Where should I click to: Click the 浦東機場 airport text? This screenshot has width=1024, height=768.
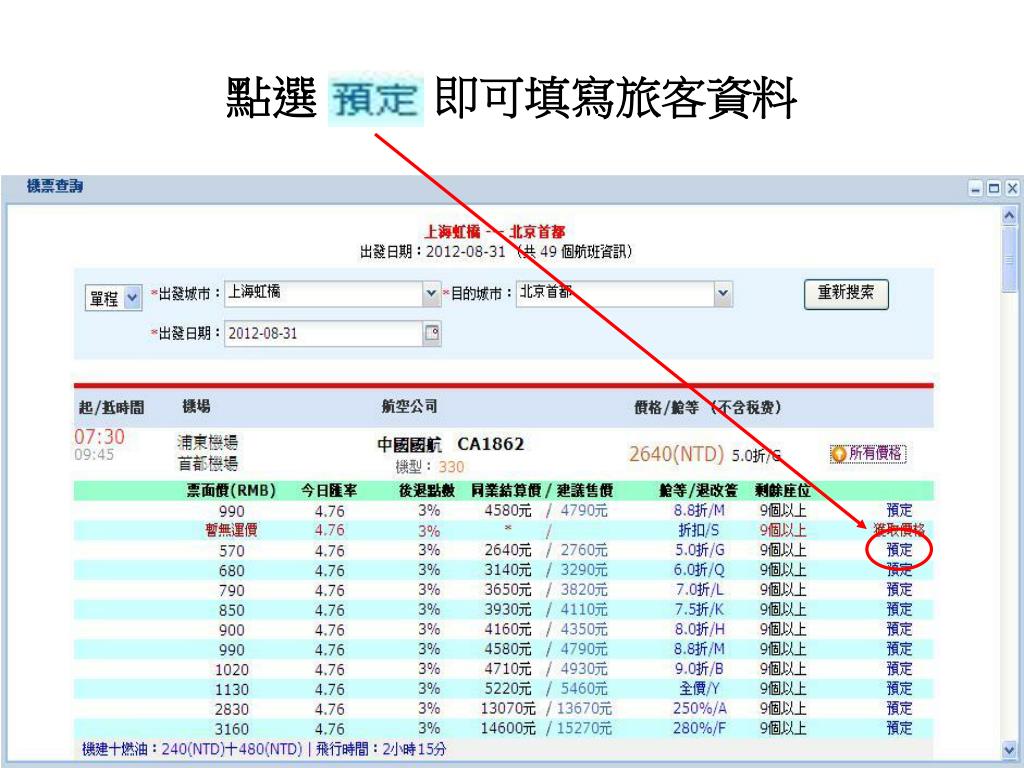(208, 442)
